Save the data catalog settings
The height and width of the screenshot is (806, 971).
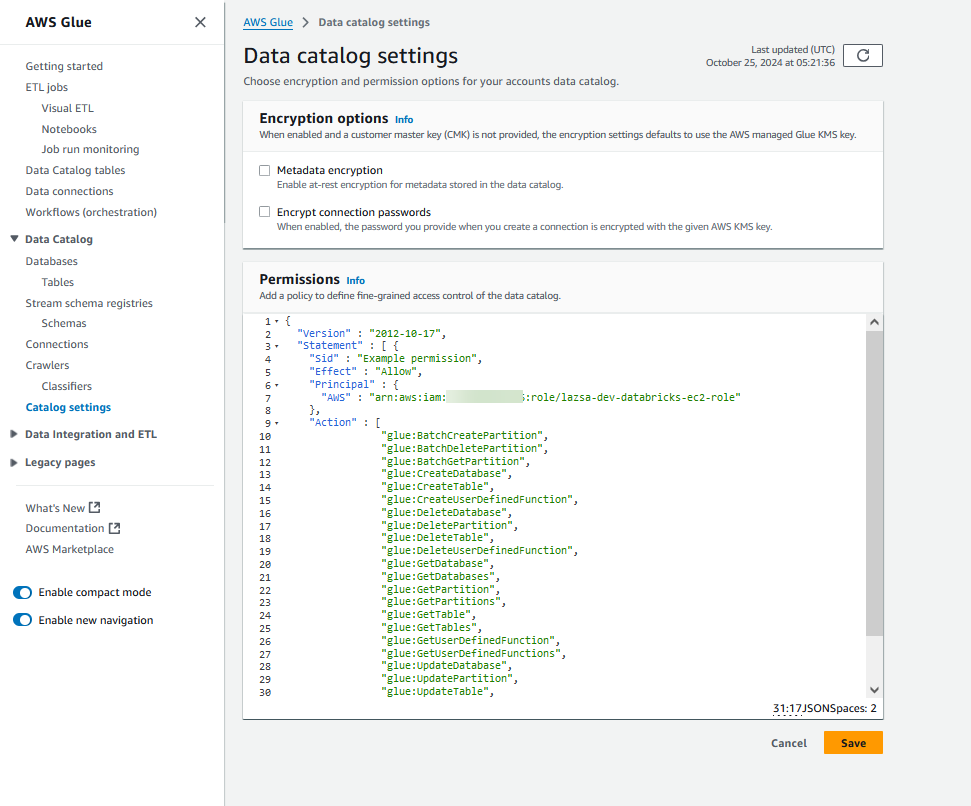point(853,743)
